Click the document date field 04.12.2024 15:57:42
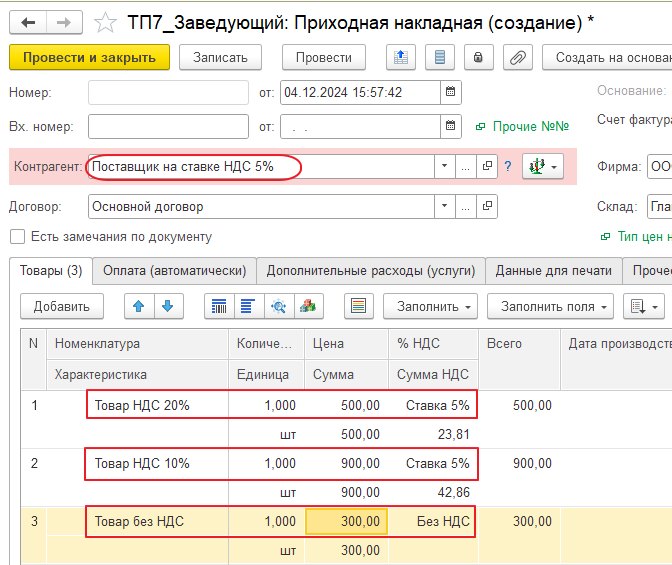The width and height of the screenshot is (672, 565). pos(360,92)
